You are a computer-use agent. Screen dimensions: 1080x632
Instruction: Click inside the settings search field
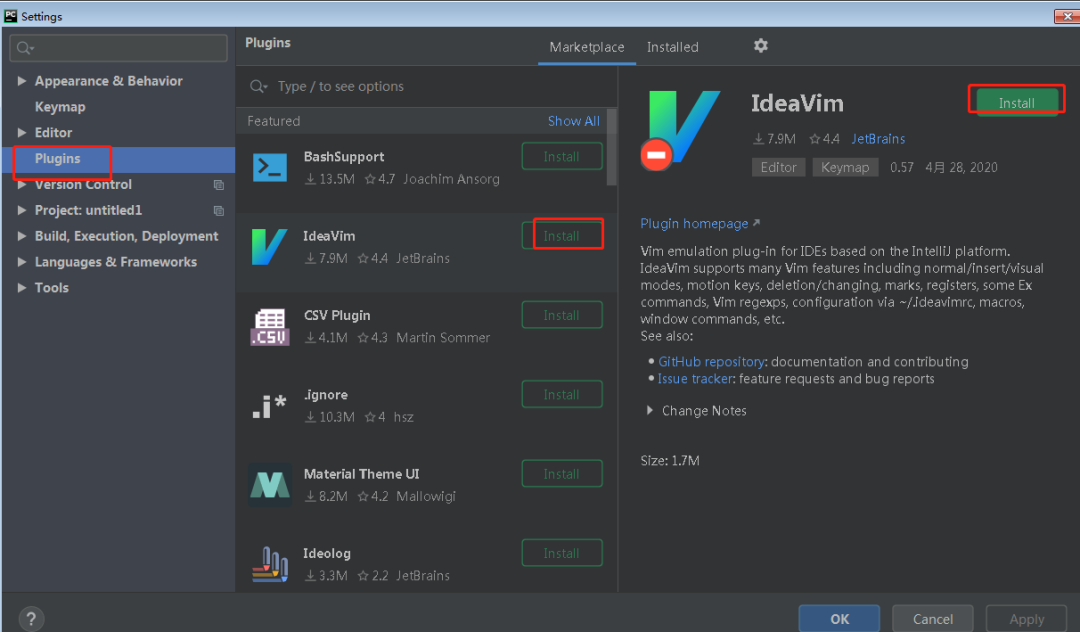(118, 48)
